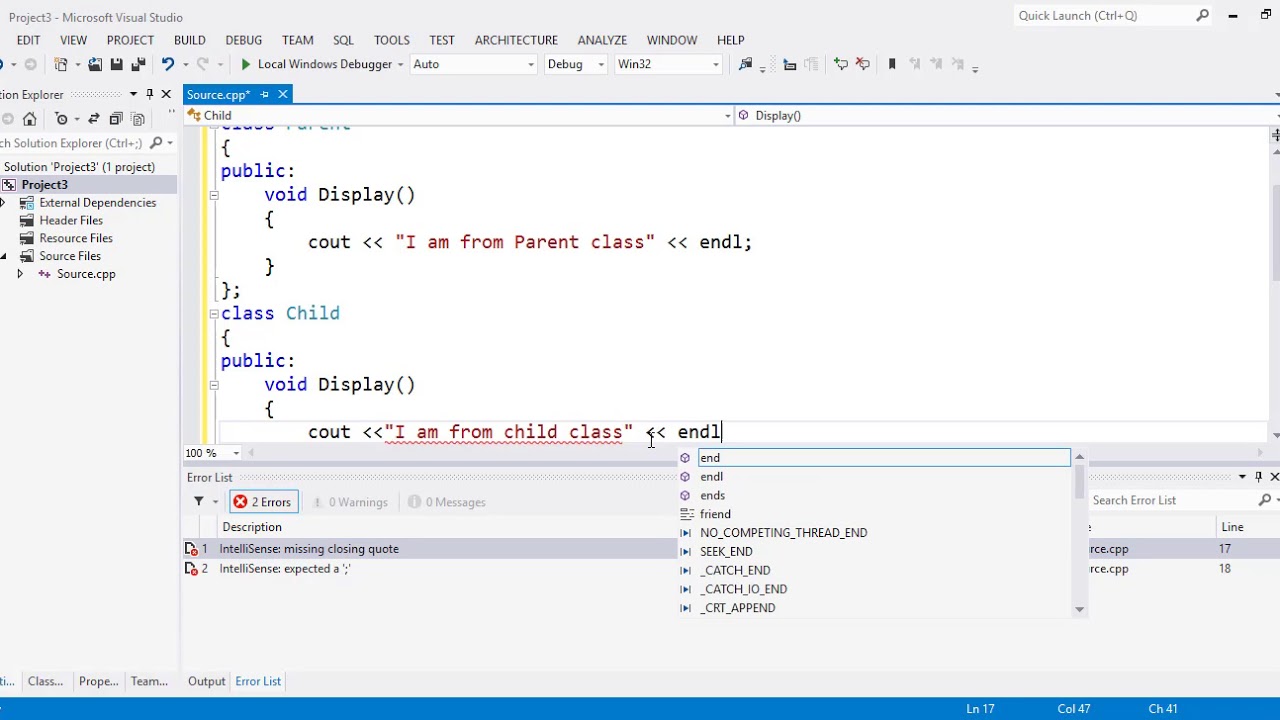1280x720 pixels.
Task: Click the Error List filter funnel icon
Action: pos(198,501)
